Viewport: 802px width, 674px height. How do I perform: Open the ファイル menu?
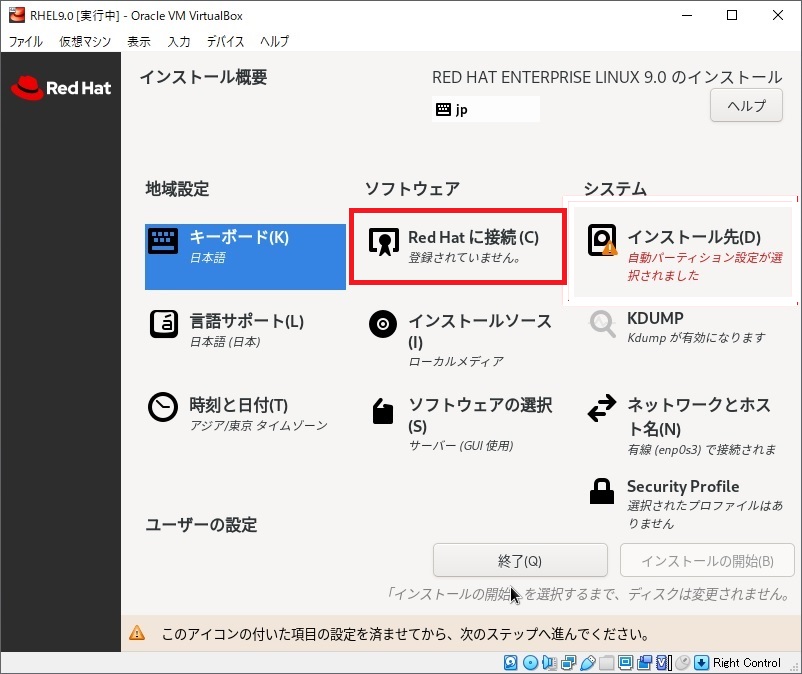point(26,41)
